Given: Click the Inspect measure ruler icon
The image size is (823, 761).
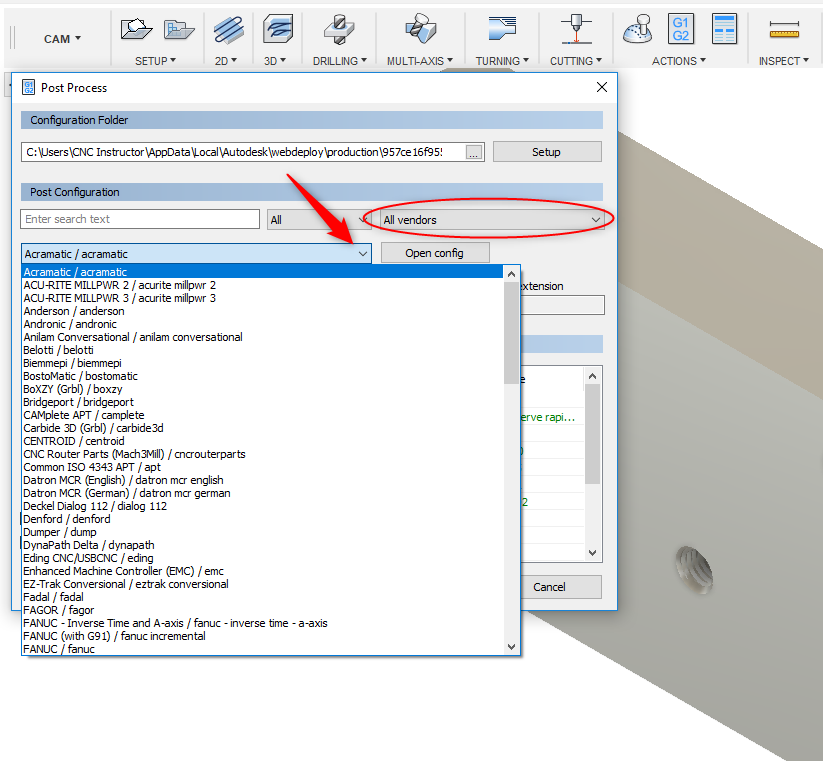Looking at the screenshot, I should (784, 30).
